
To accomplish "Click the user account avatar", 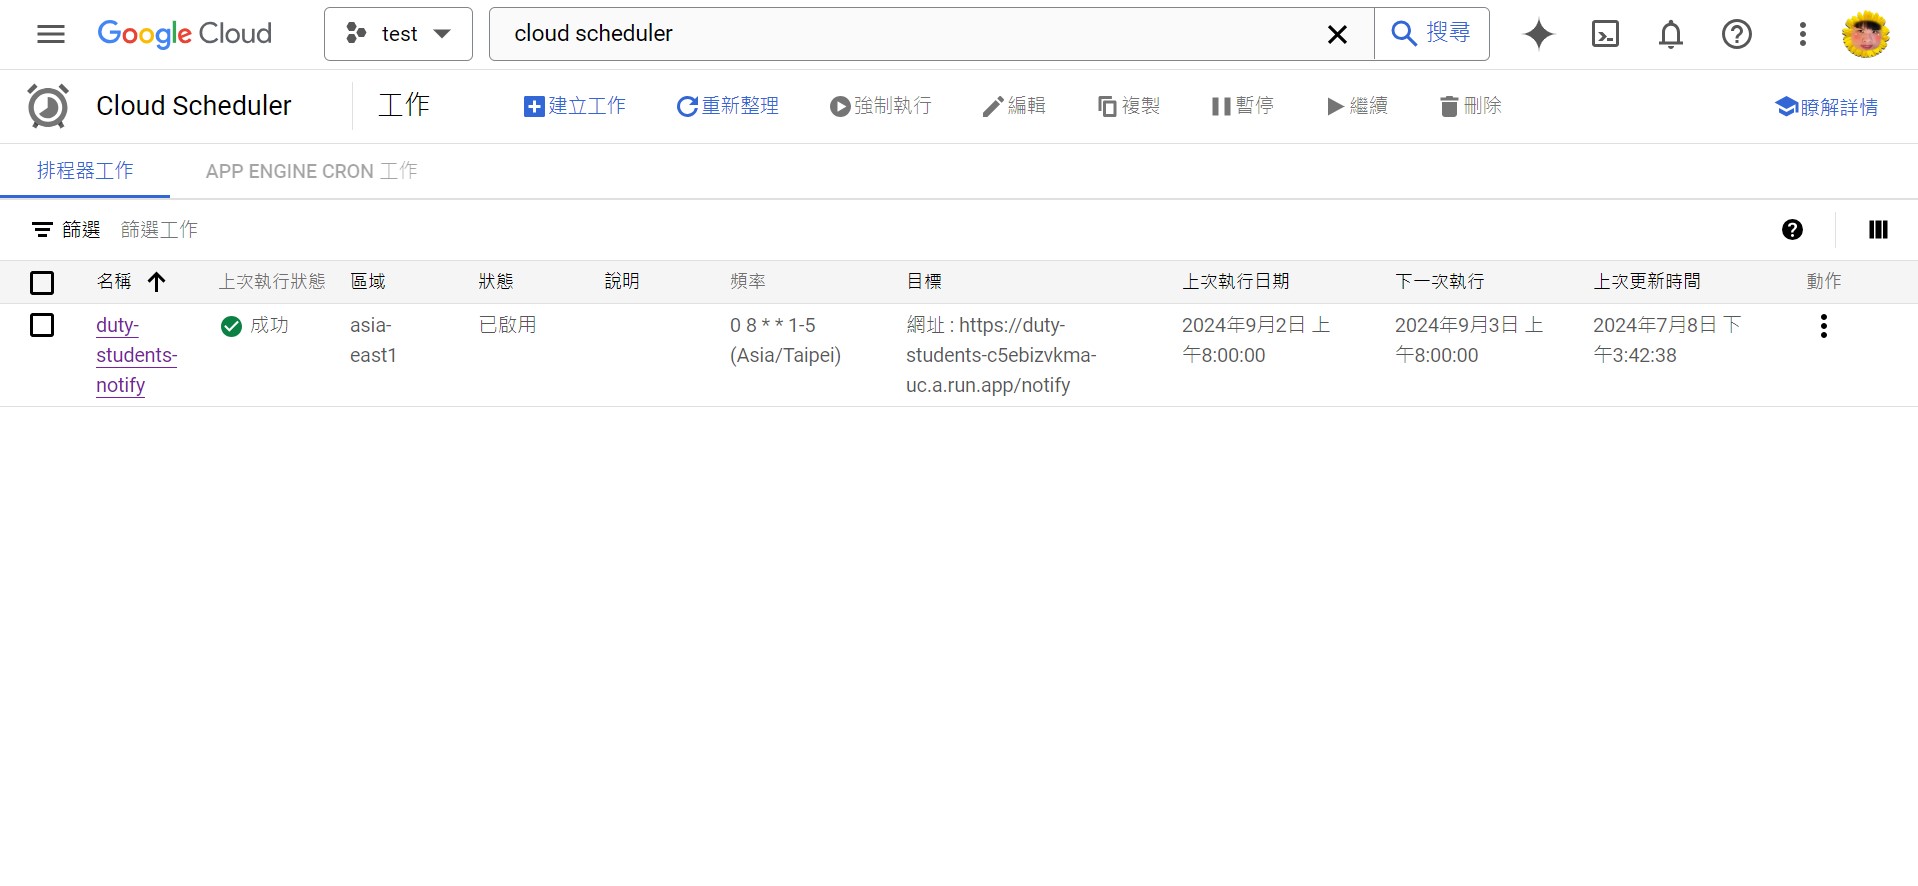I will coord(1866,34).
